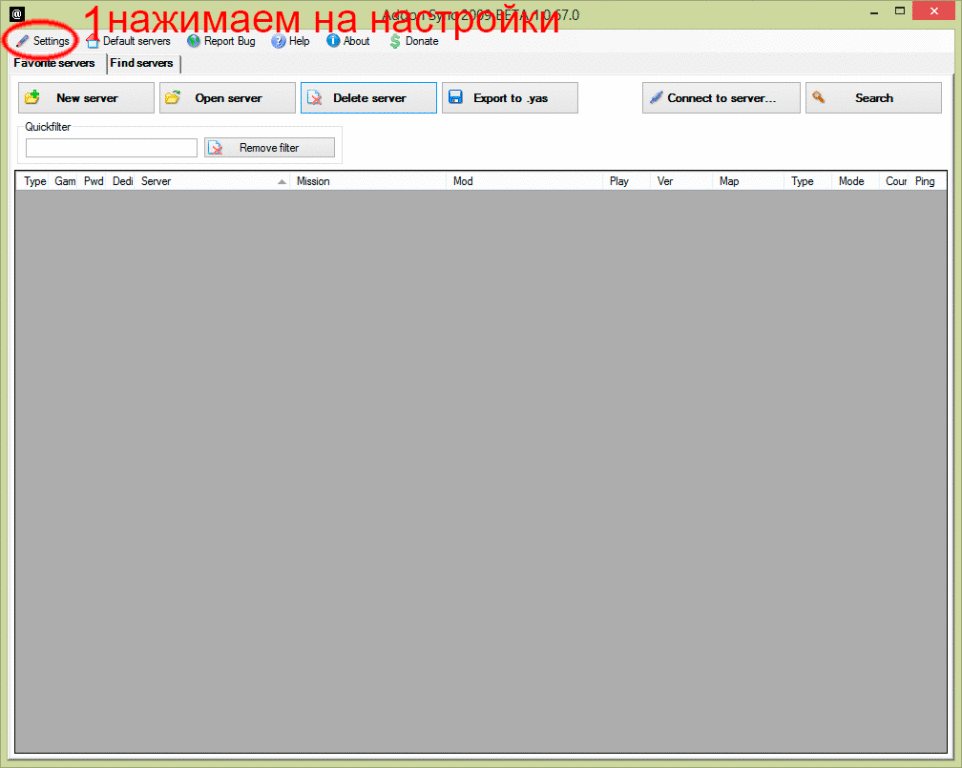Click the floppy disk Export icon
This screenshot has width=962, height=768.
point(455,98)
